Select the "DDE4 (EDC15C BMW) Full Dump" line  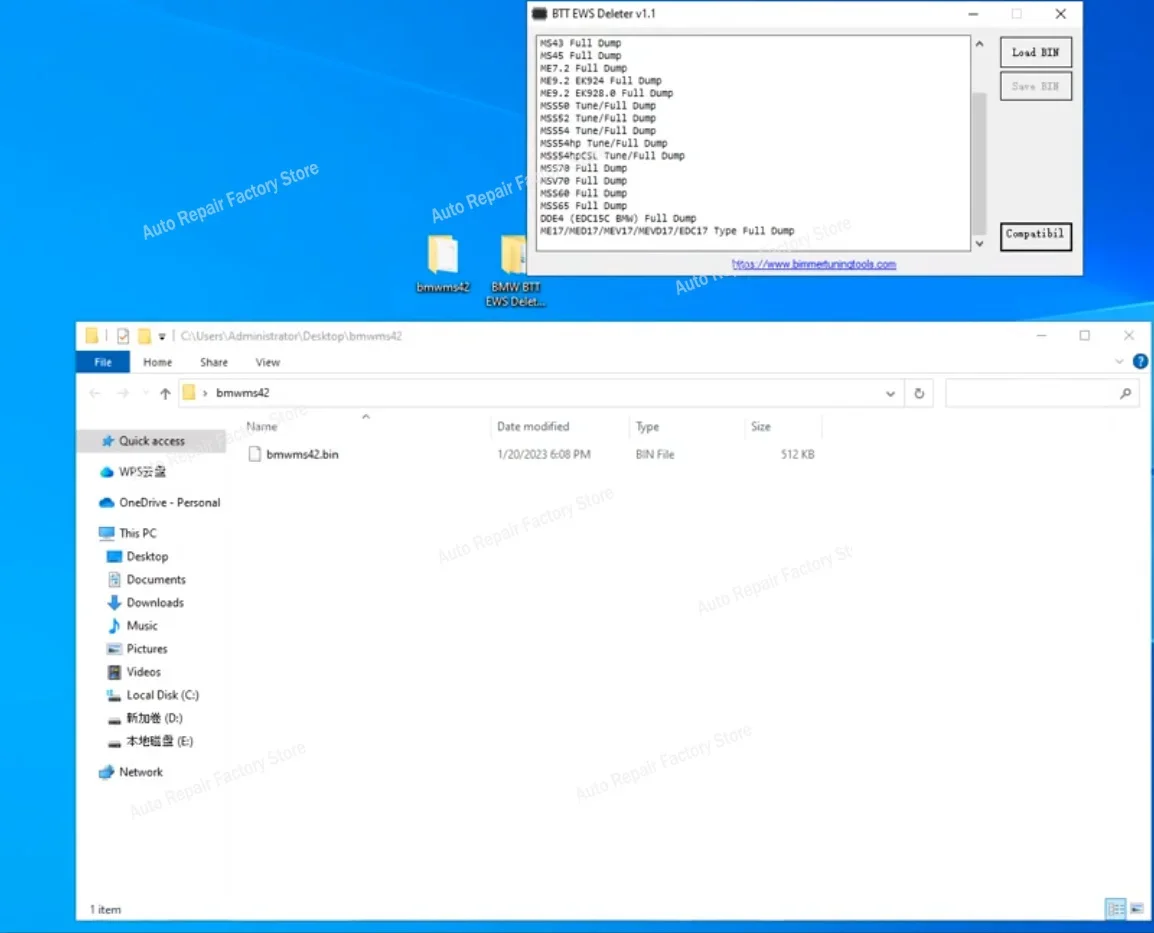pos(617,218)
